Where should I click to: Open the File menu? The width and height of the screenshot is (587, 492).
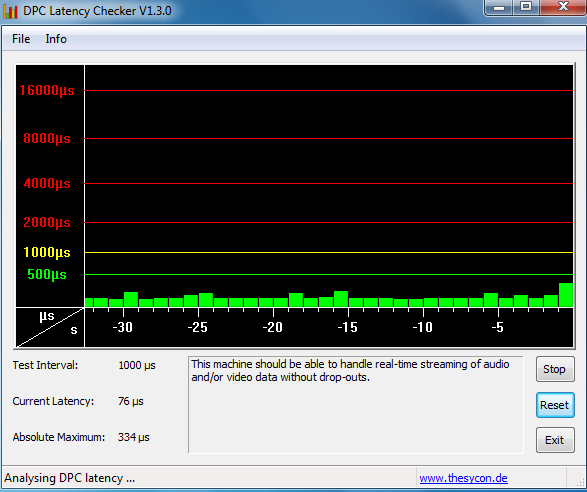[21, 39]
